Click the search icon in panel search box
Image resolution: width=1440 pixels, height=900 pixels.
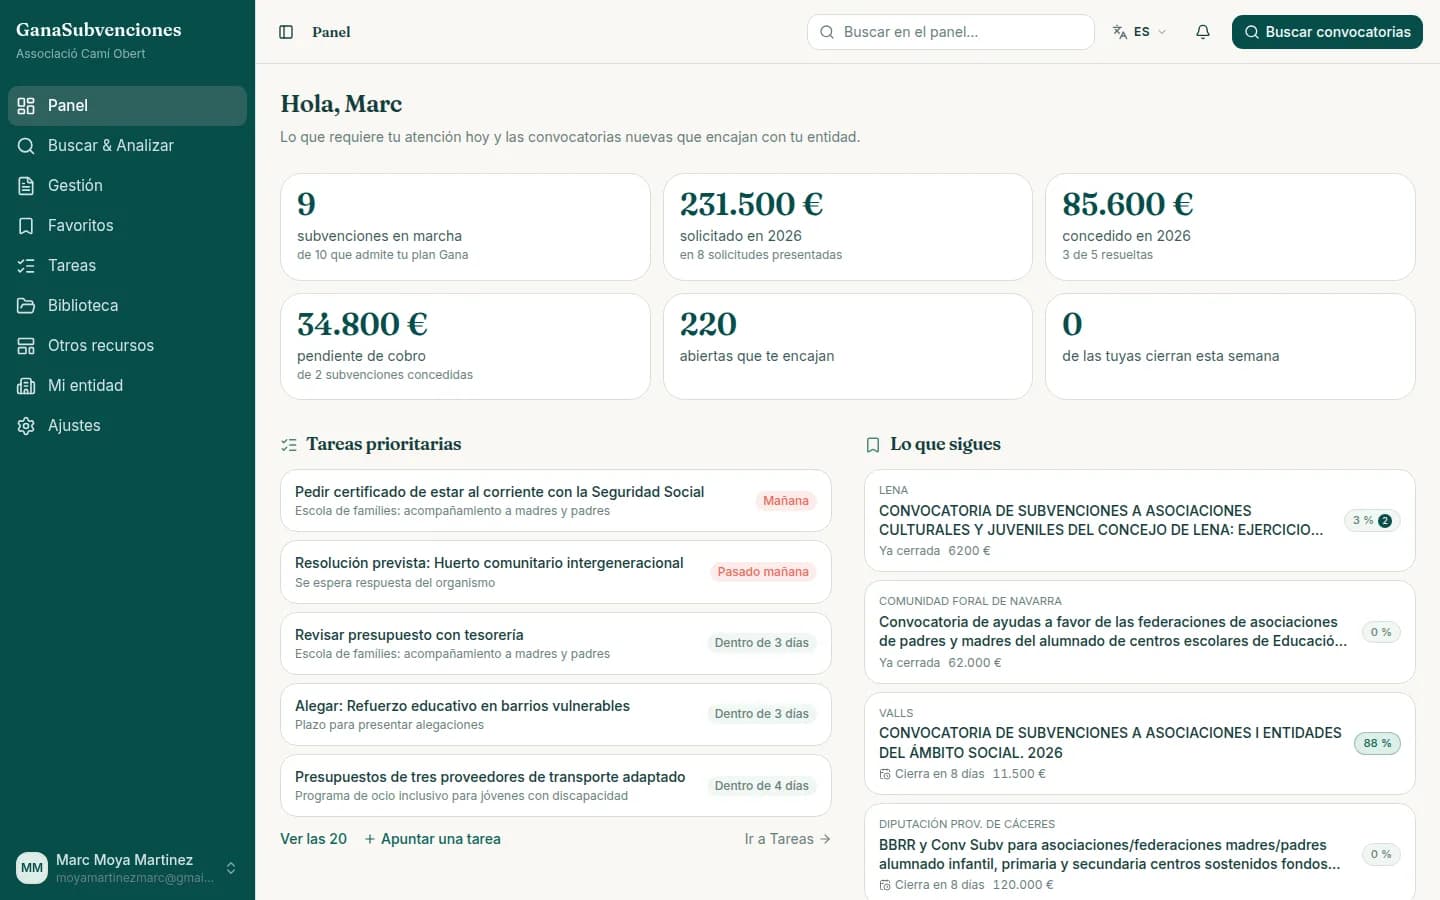[x=827, y=32]
